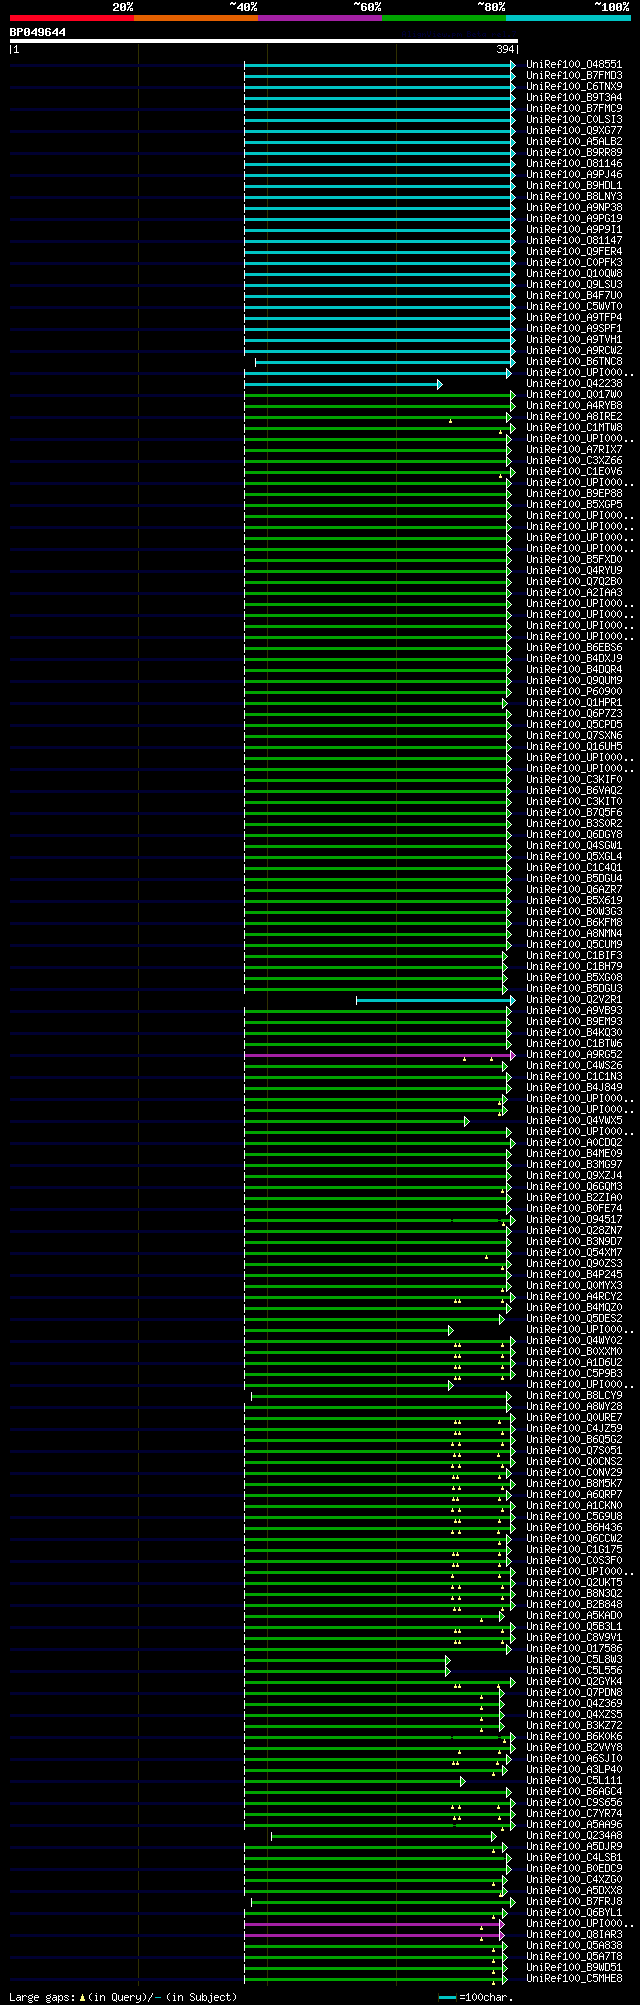The height and width of the screenshot is (2005, 640).
Task: Open hit UniRef100_Q7S051
Action: click(574, 1450)
